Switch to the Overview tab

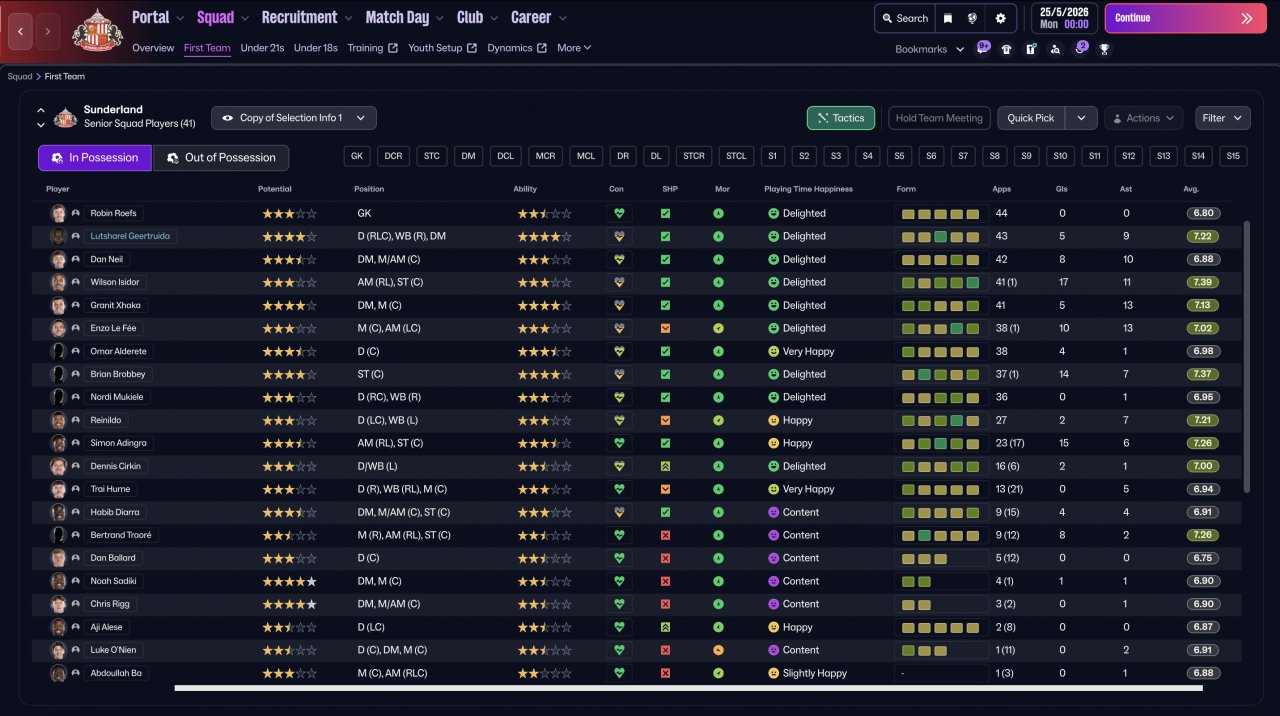pos(153,48)
